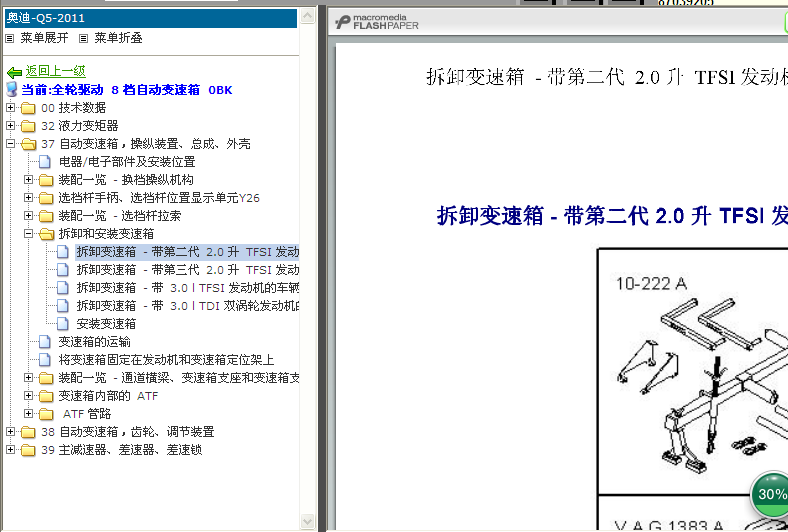
Task: Expand 选档杆手柄、选档杆位置显示单元Y26 node
Action: [29, 197]
